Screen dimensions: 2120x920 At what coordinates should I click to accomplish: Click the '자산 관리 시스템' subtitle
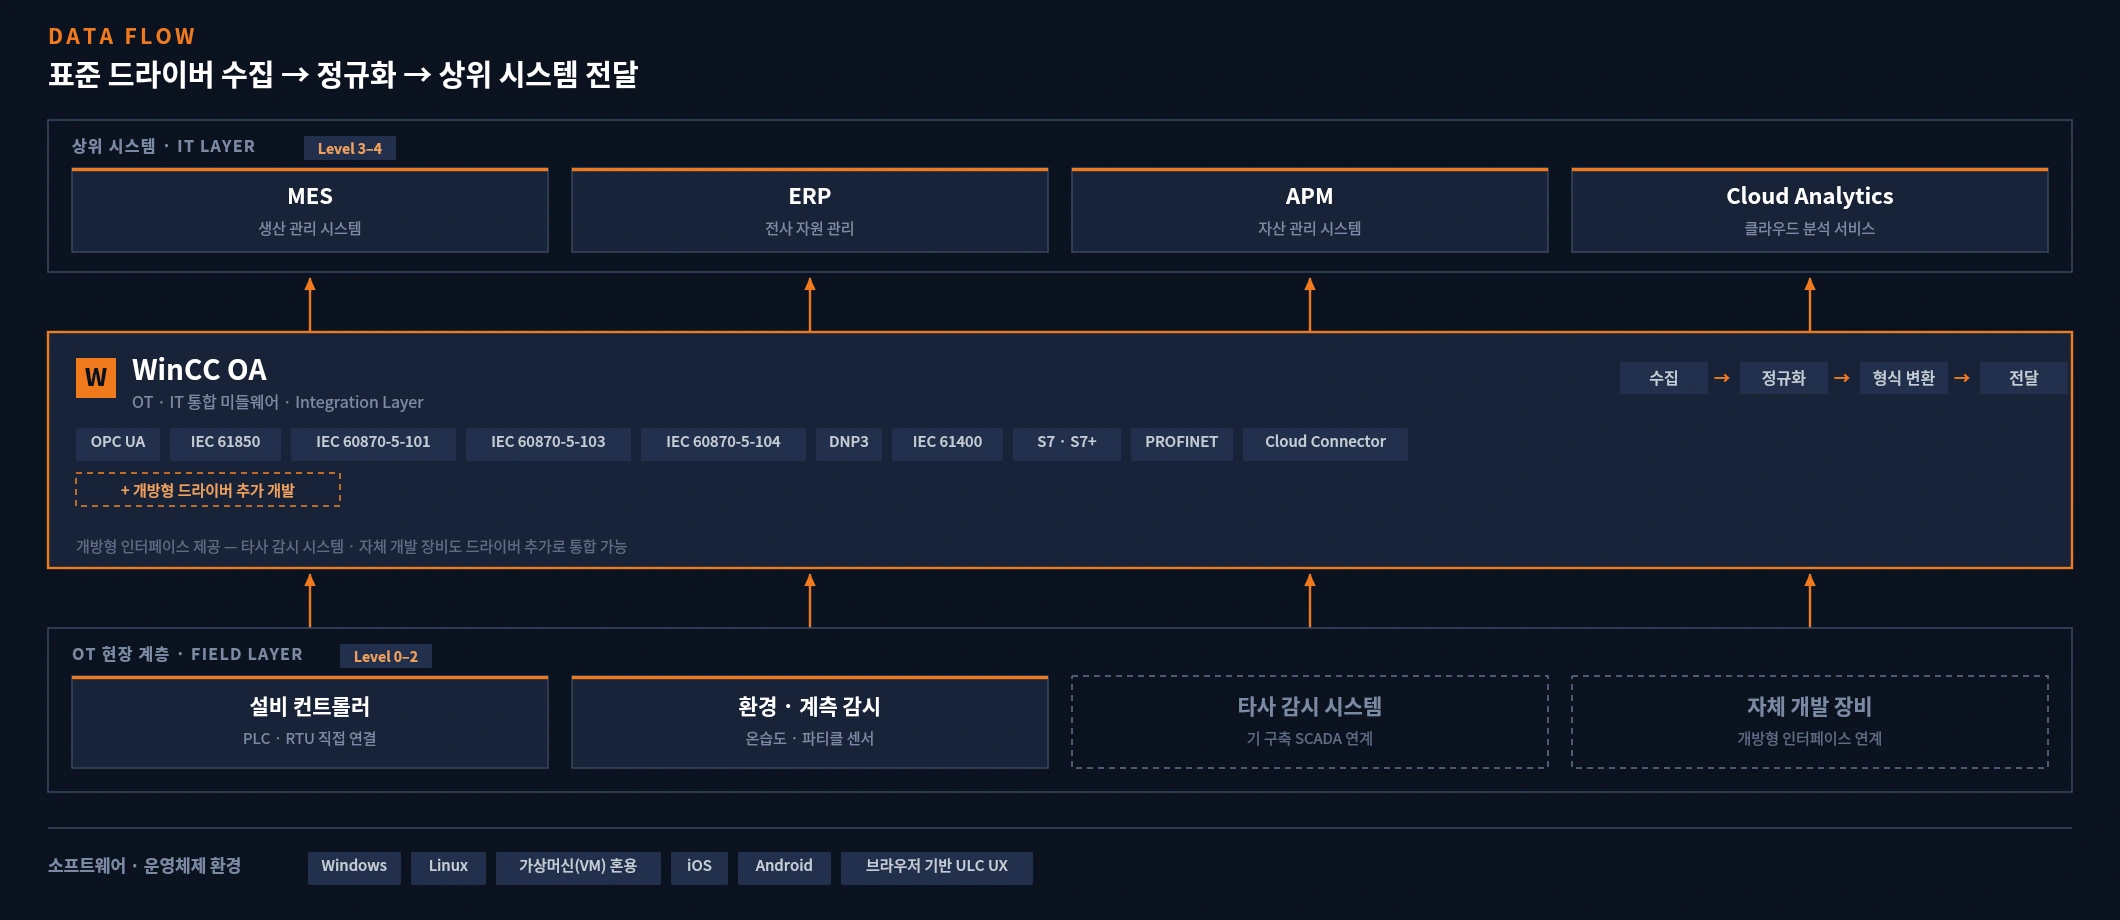(1310, 229)
